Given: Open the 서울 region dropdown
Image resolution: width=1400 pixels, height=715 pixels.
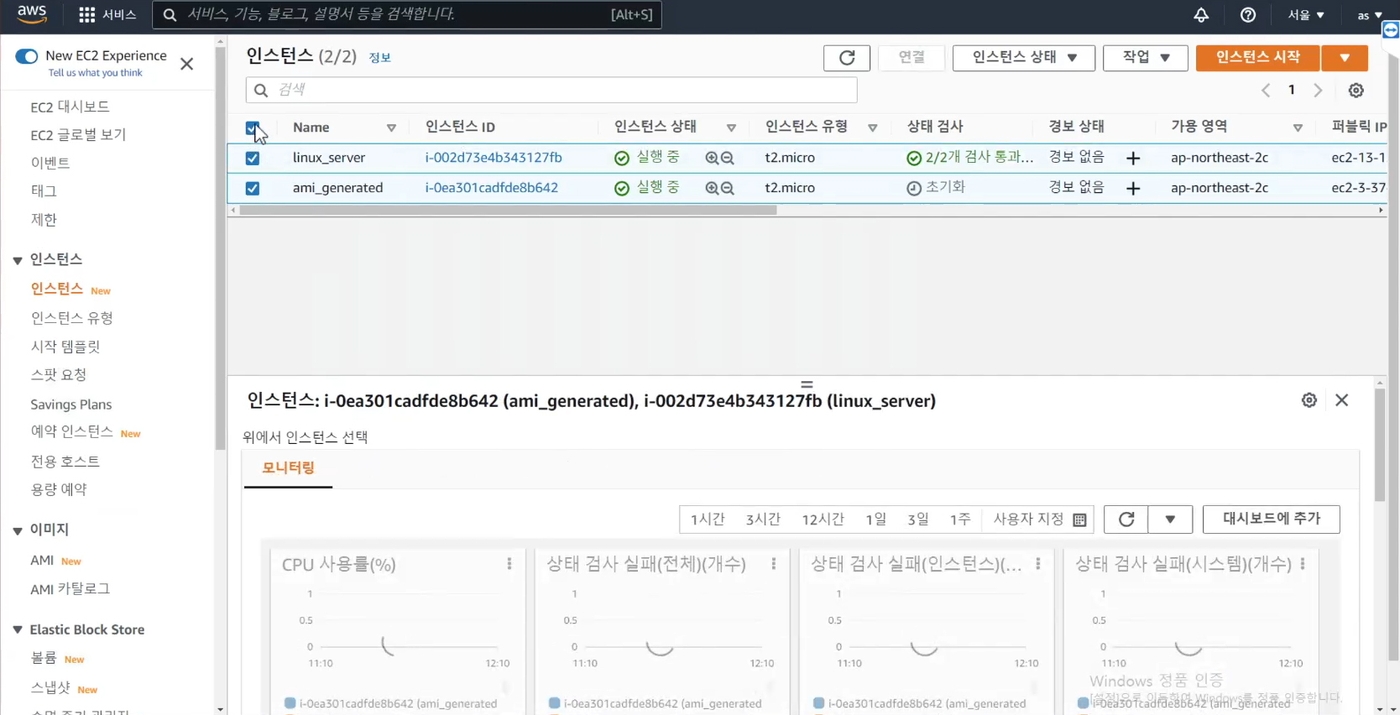Looking at the screenshot, I should pos(1306,15).
